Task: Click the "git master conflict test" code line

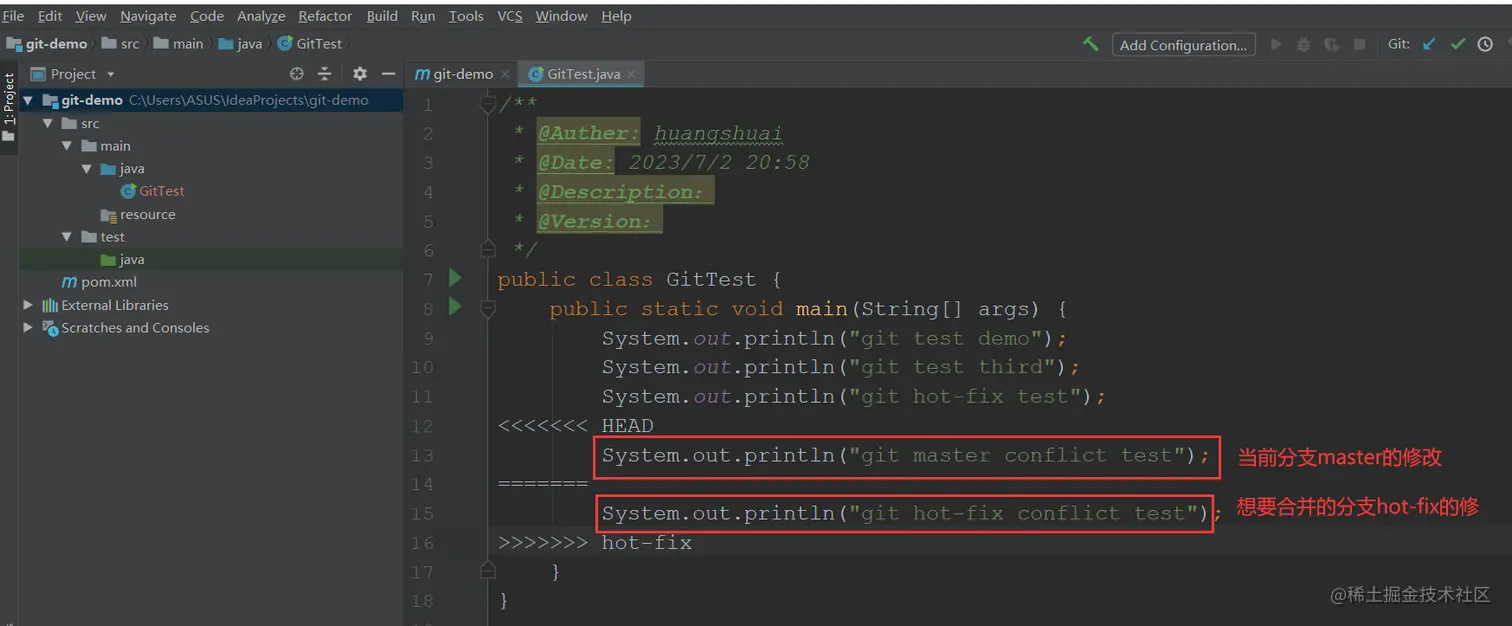Action: click(905, 456)
